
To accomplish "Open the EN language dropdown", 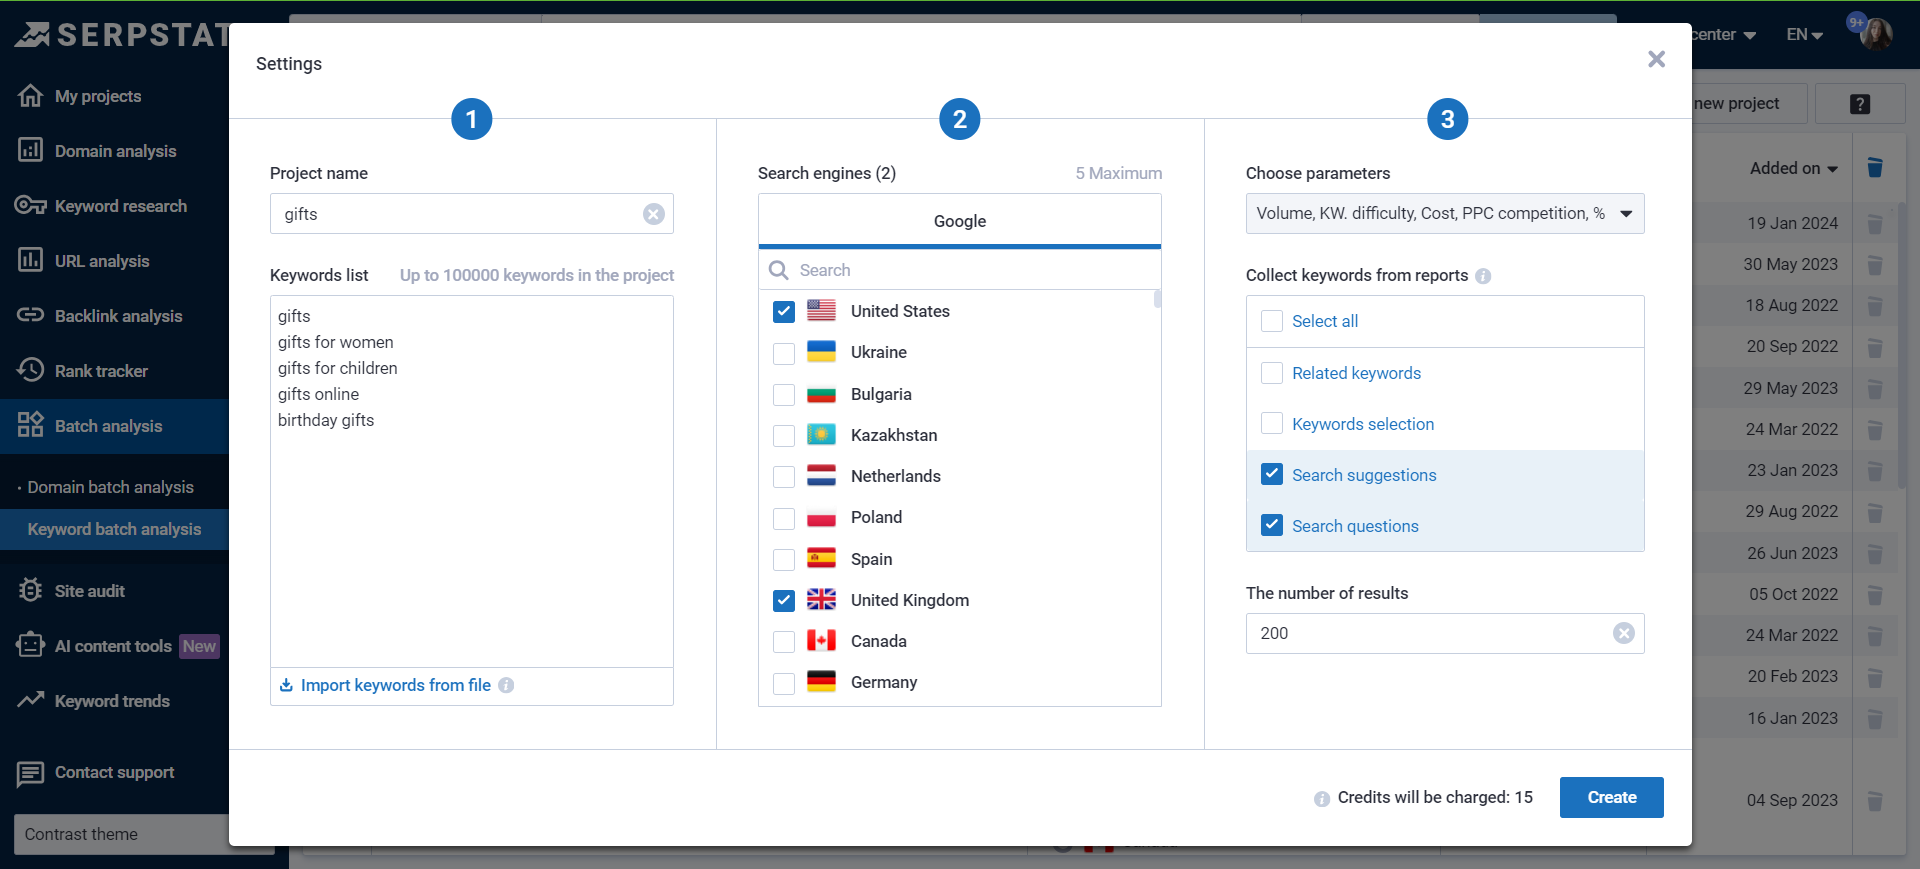I will (x=1805, y=35).
